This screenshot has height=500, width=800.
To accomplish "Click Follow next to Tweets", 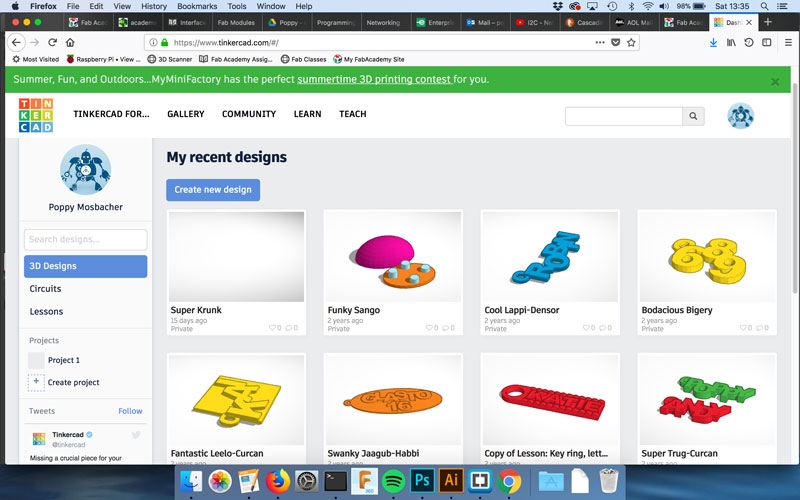I will coord(130,411).
